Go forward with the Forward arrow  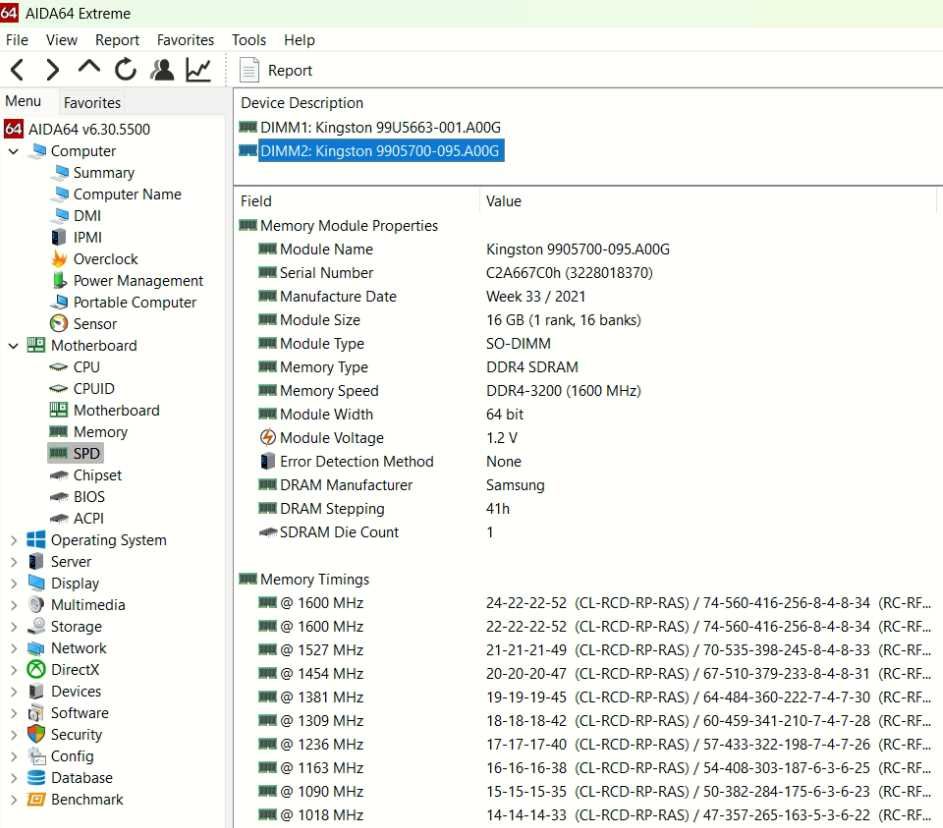click(53, 70)
